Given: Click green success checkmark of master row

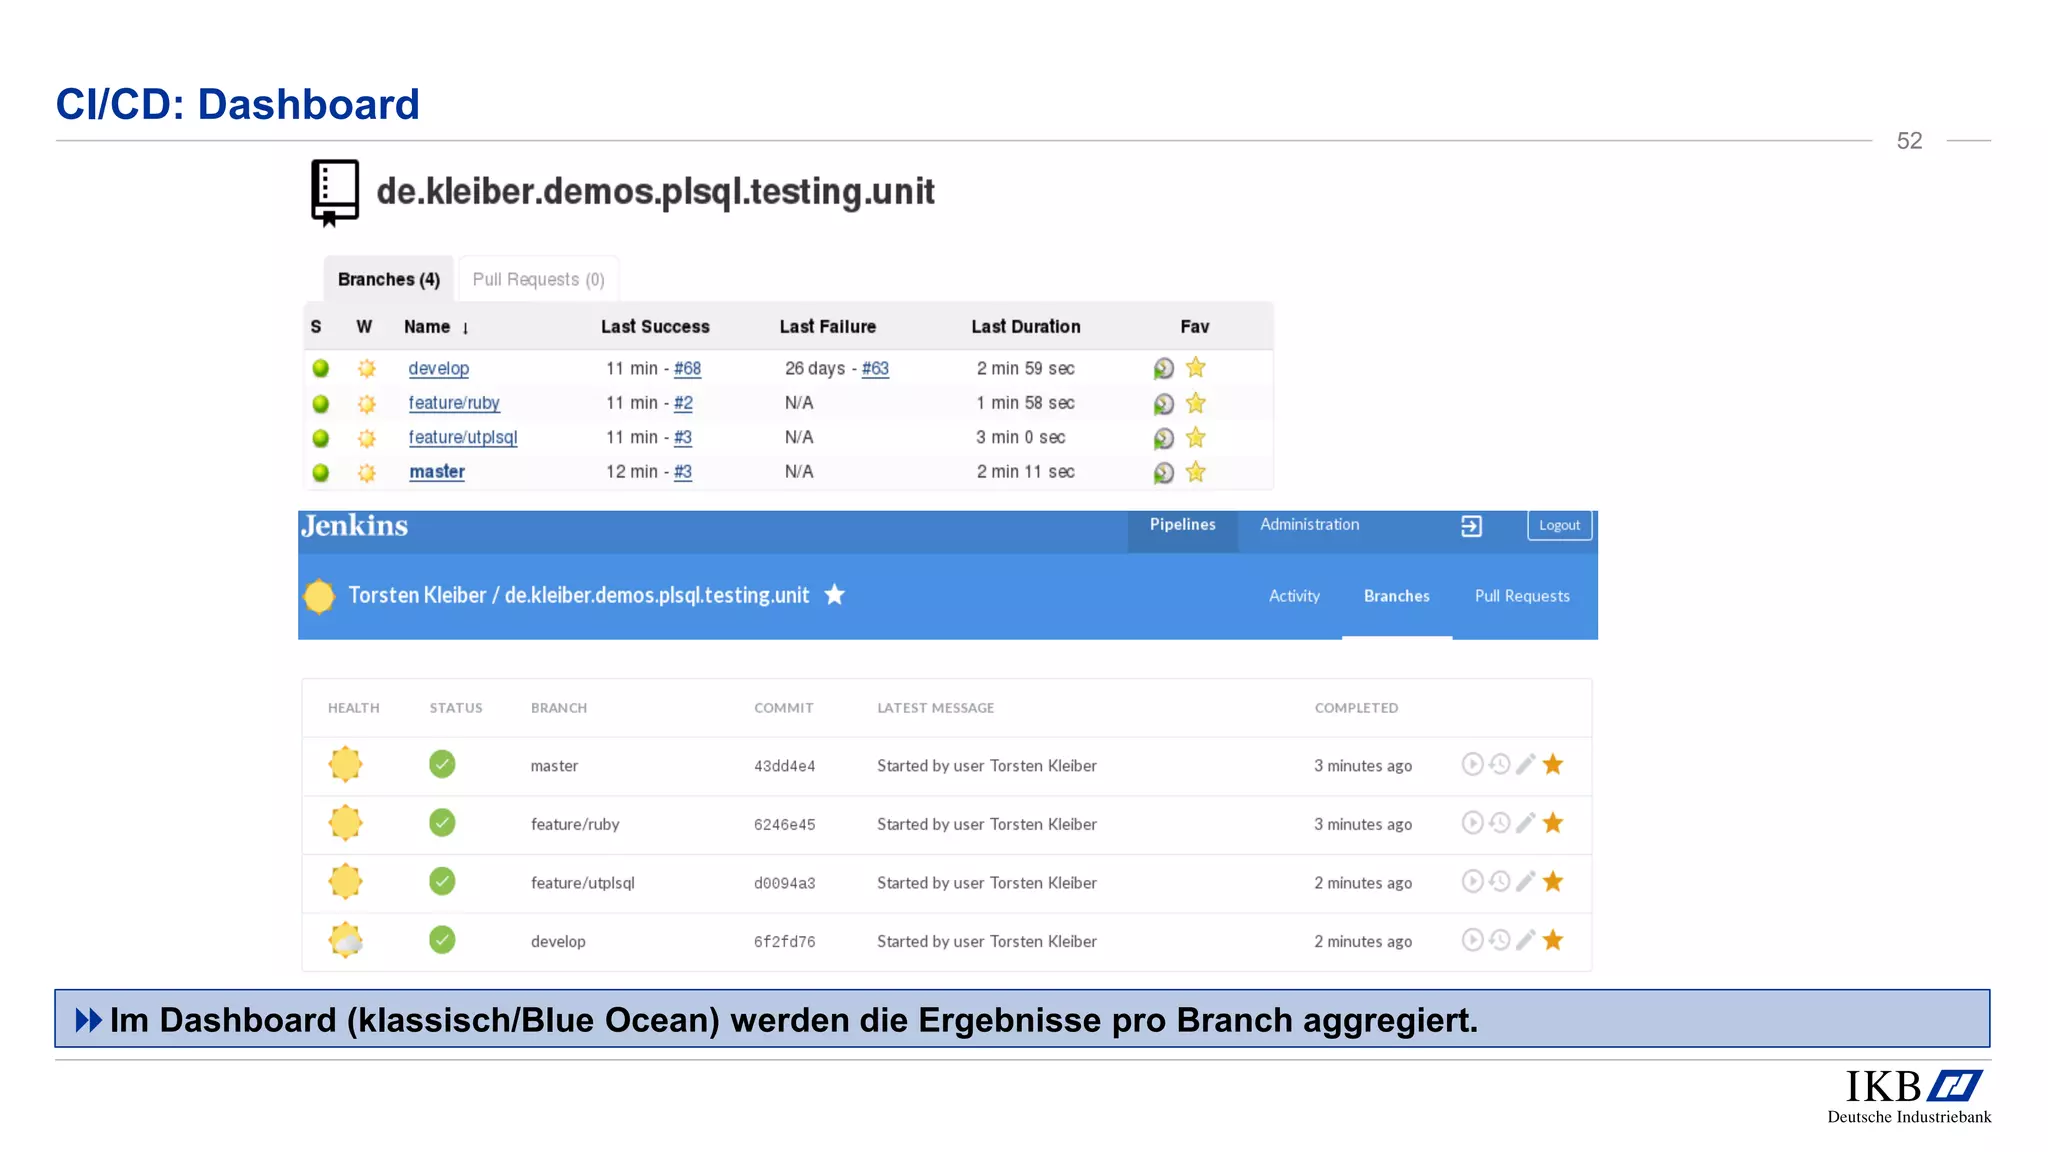Looking at the screenshot, I should click(x=442, y=764).
